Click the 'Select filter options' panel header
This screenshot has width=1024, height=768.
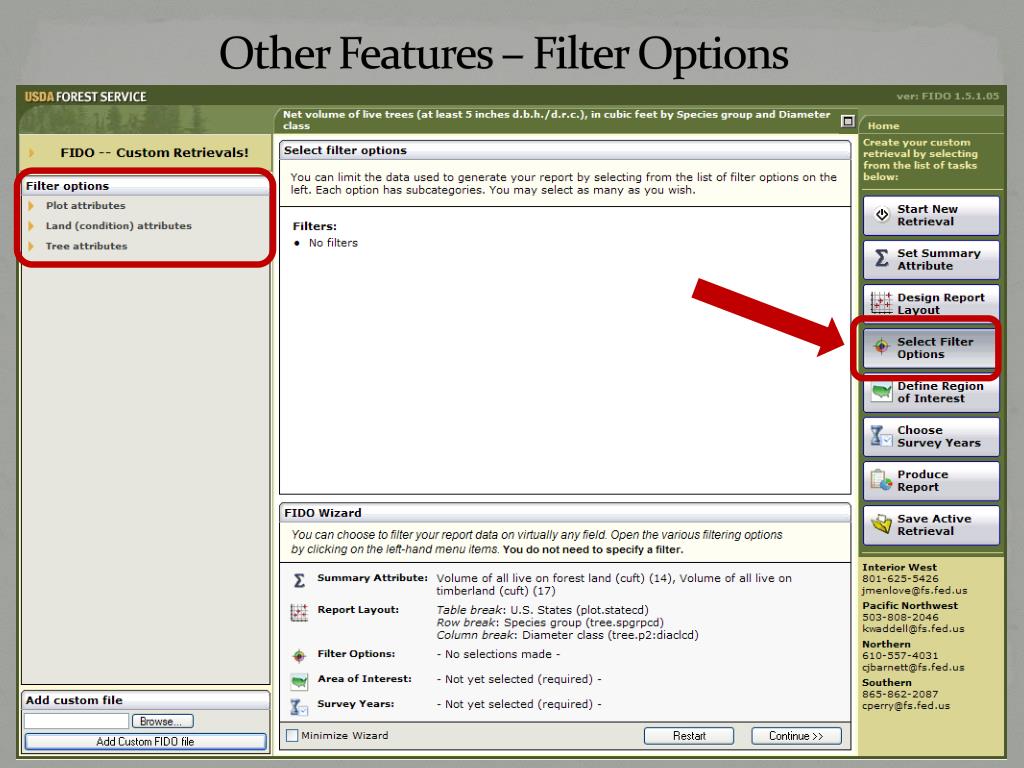click(x=565, y=150)
